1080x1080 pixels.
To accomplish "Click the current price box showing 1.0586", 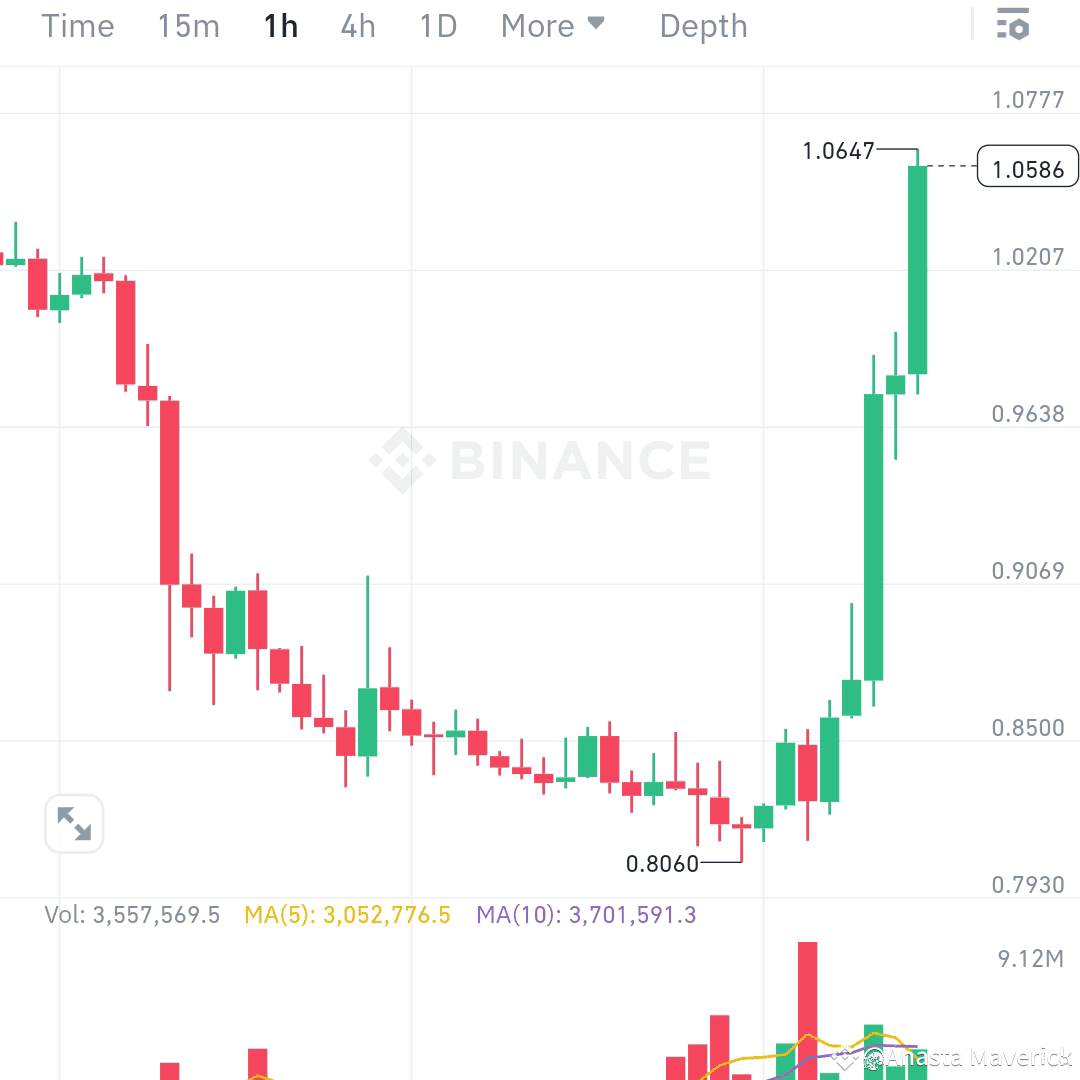I will (x=1027, y=167).
